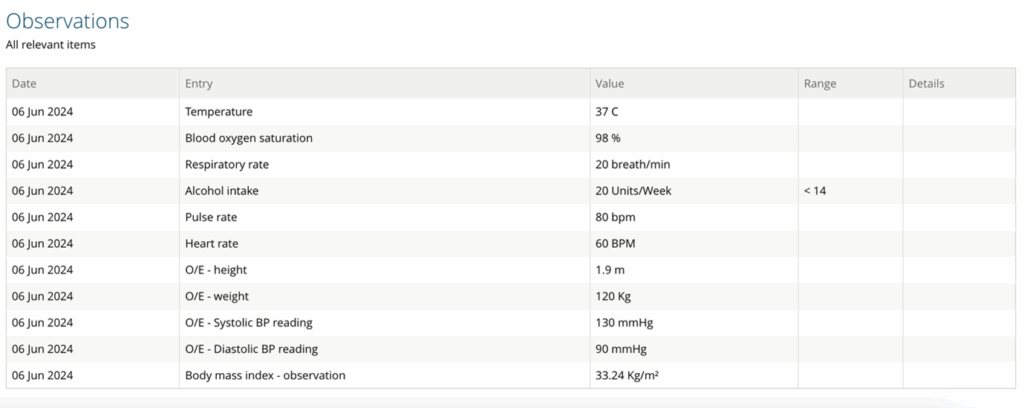Click the '< 14' range cell

click(x=814, y=191)
